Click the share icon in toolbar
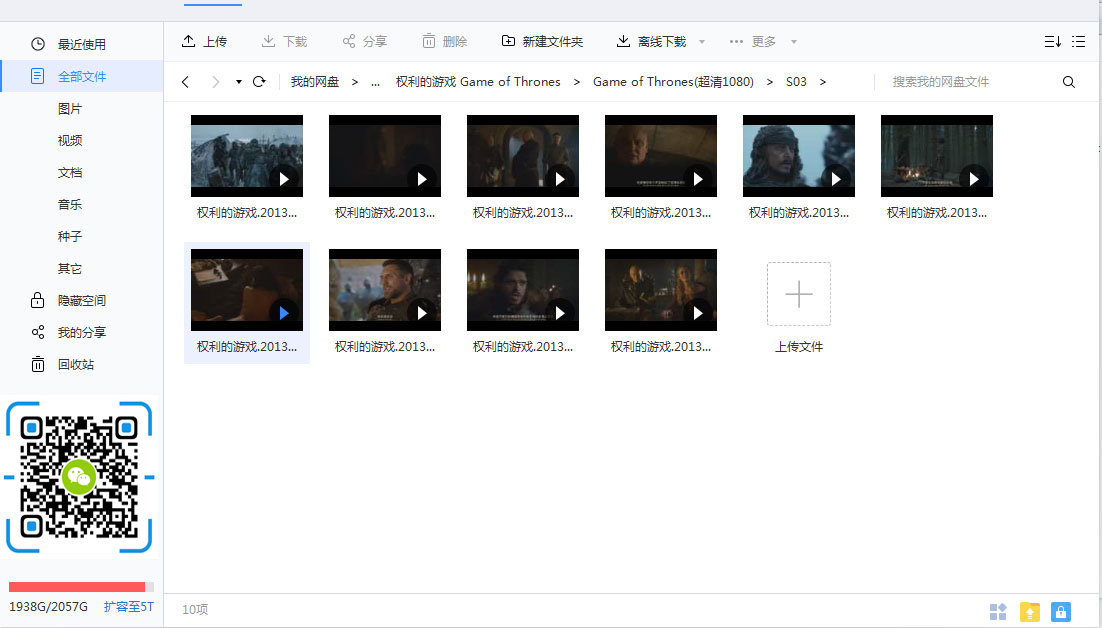The image size is (1102, 628). [349, 41]
